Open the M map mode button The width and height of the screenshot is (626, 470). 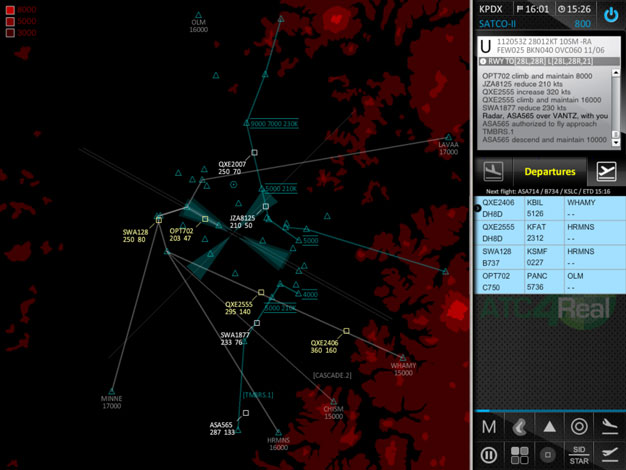pos(489,427)
